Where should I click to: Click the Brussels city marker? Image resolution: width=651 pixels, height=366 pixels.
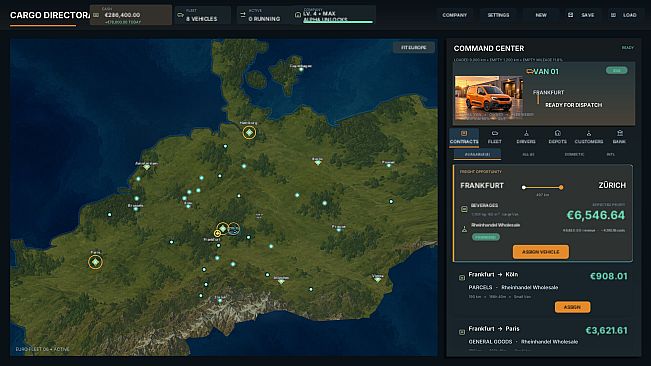point(136,209)
